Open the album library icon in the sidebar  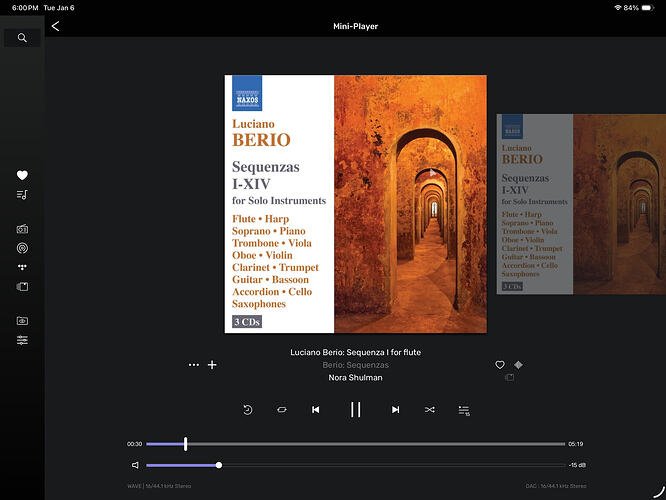click(x=22, y=287)
